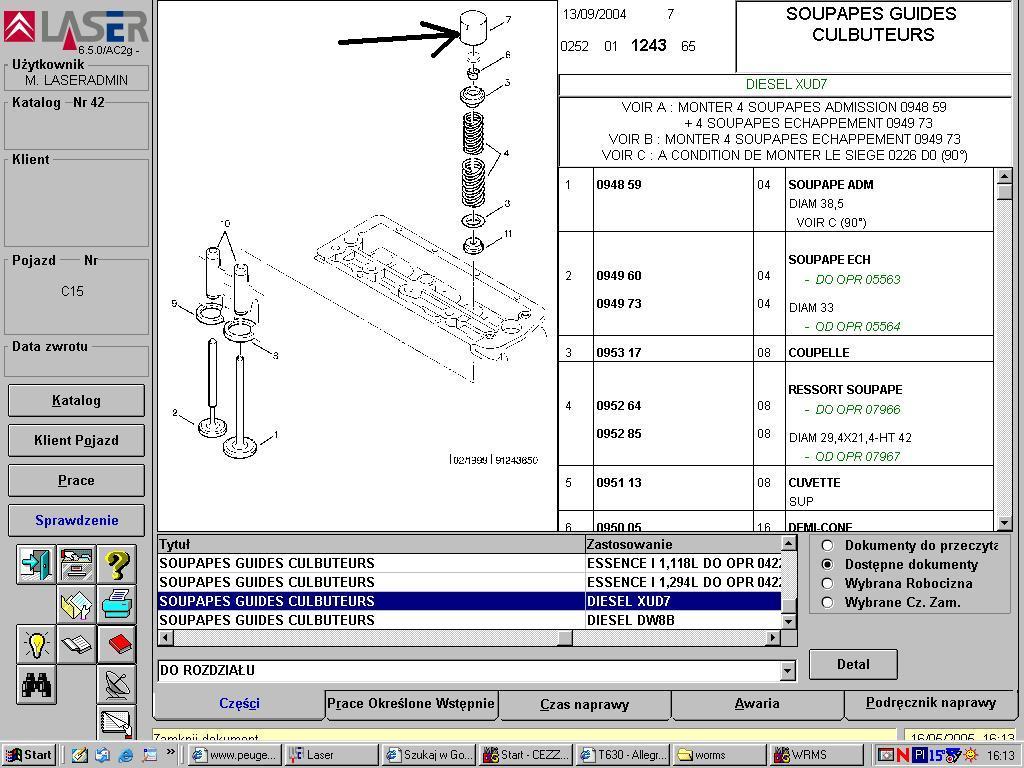
Task: Click the binoculars search icon
Action: 36,684
